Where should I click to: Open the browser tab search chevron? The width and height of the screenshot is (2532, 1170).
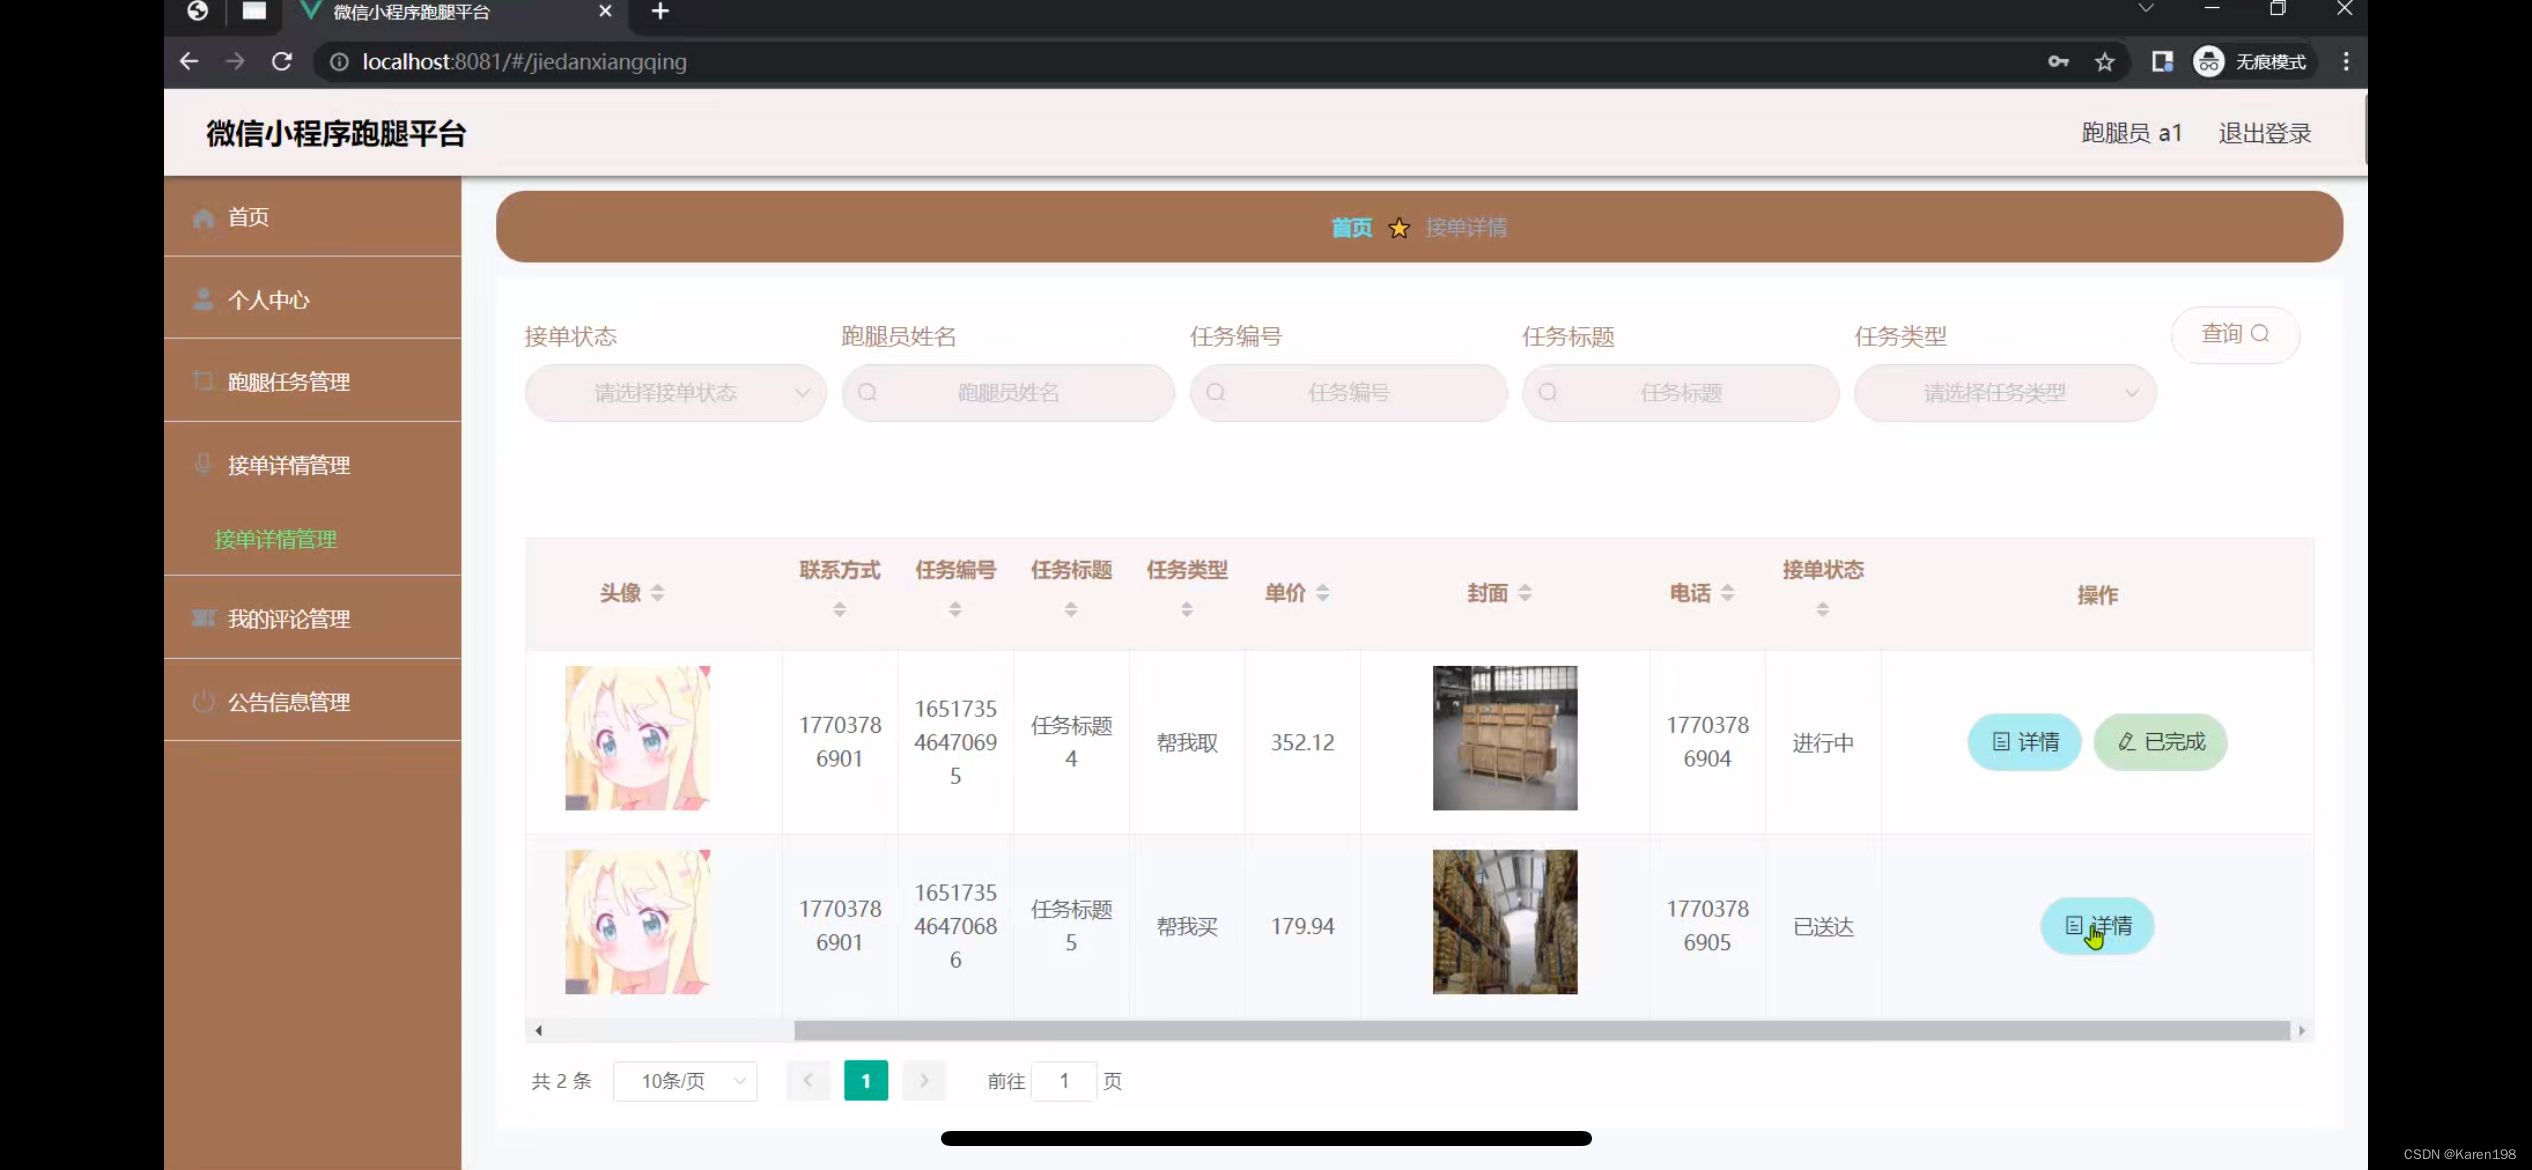(x=2145, y=9)
